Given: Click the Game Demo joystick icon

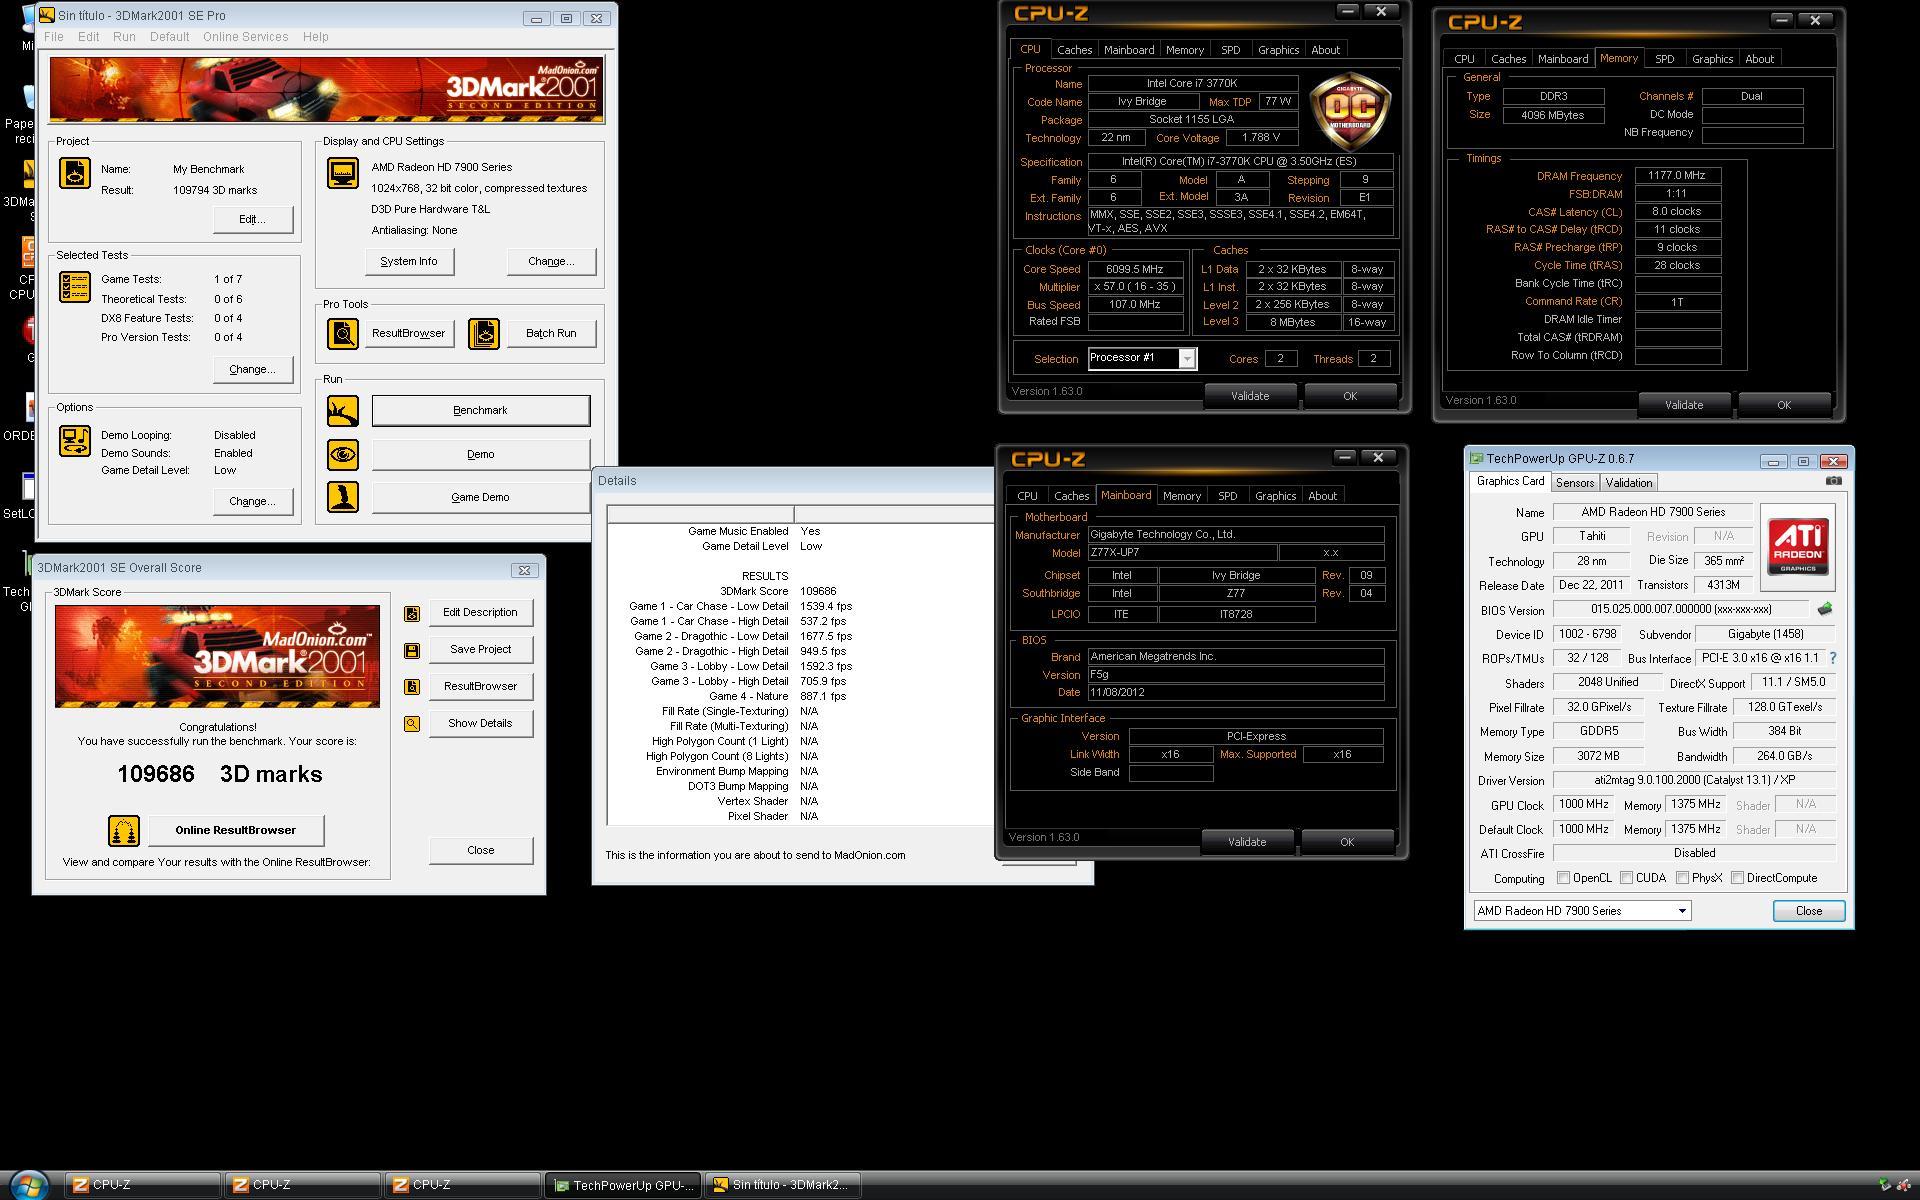Looking at the screenshot, I should click(x=343, y=497).
